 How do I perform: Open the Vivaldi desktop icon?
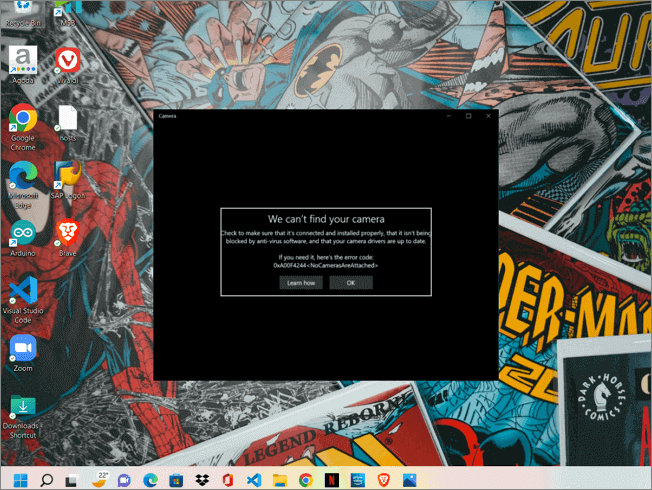[67, 65]
